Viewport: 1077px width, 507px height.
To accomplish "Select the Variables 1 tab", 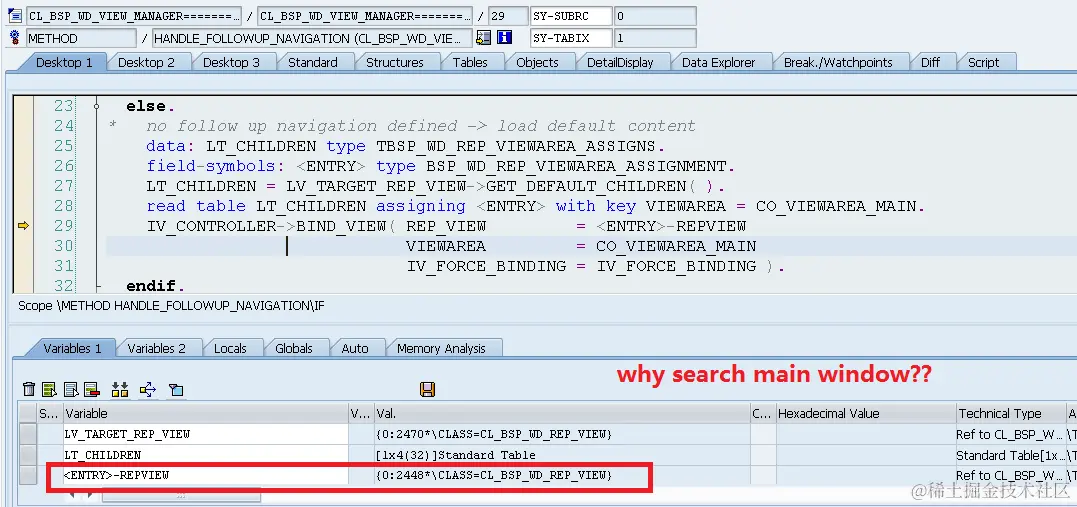I will (72, 348).
